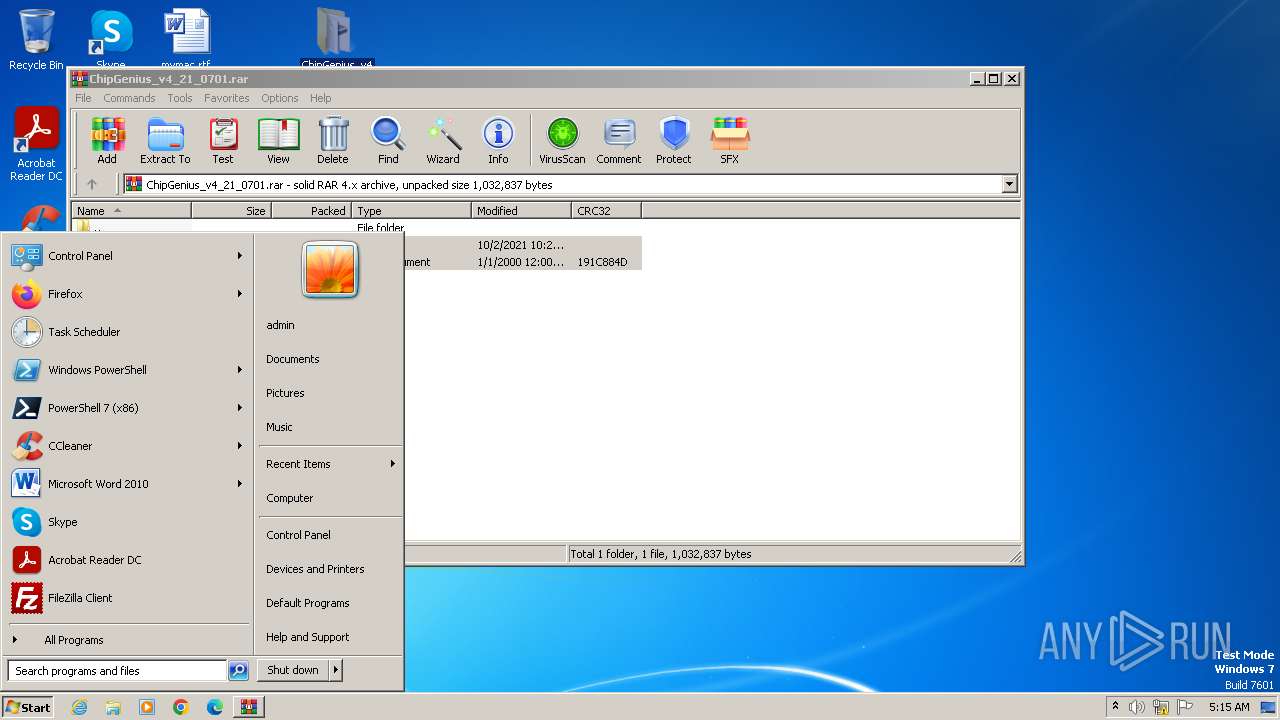Open the Tools menu
Viewport: 1280px width, 720px height.
coord(180,98)
